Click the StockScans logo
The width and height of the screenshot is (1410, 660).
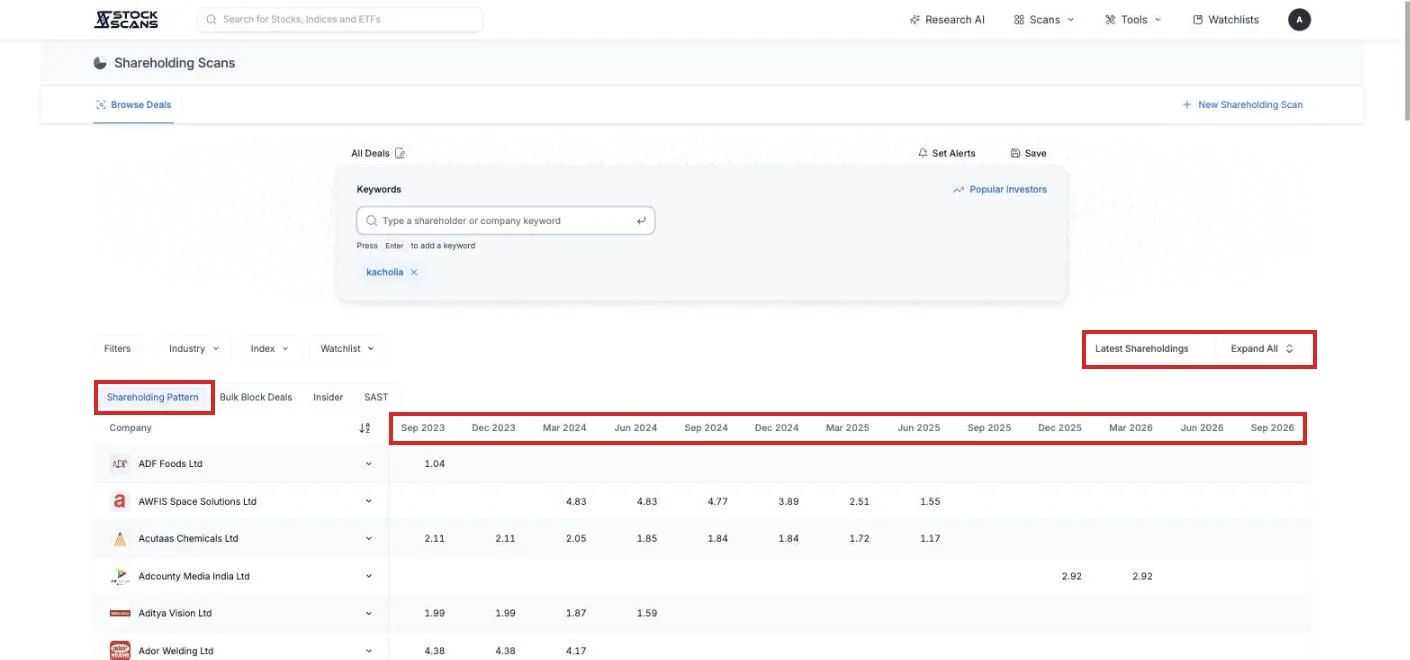coord(126,19)
